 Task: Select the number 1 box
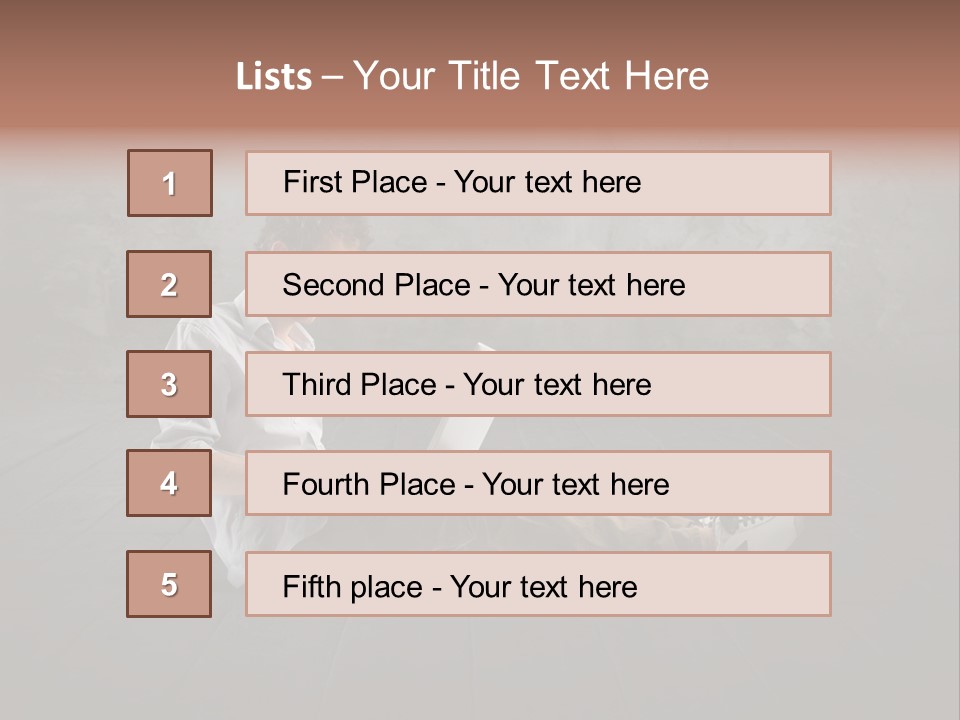[170, 183]
